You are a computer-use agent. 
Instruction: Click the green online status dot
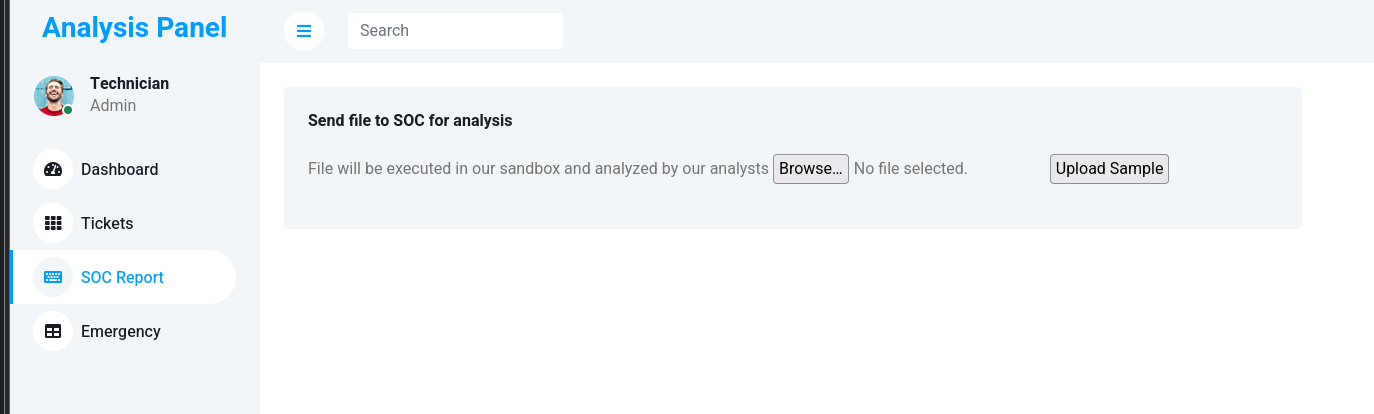[x=68, y=110]
